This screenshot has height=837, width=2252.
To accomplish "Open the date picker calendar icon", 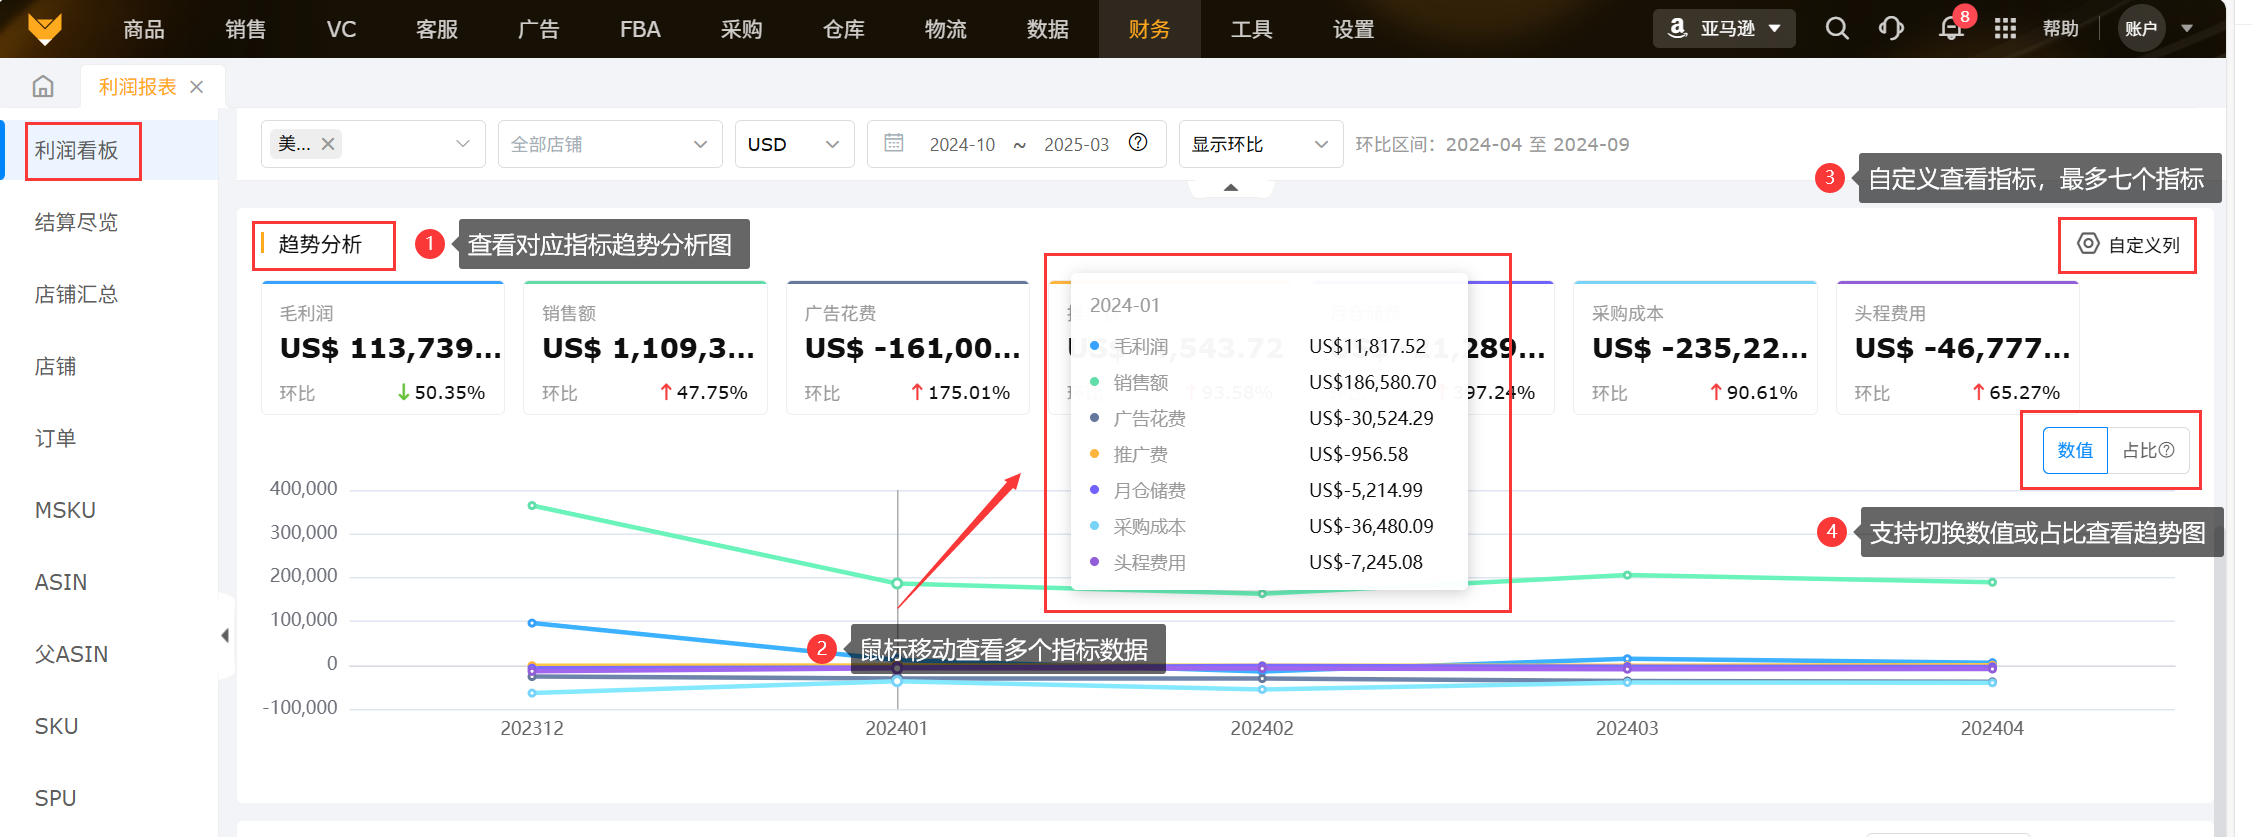I will coord(894,143).
